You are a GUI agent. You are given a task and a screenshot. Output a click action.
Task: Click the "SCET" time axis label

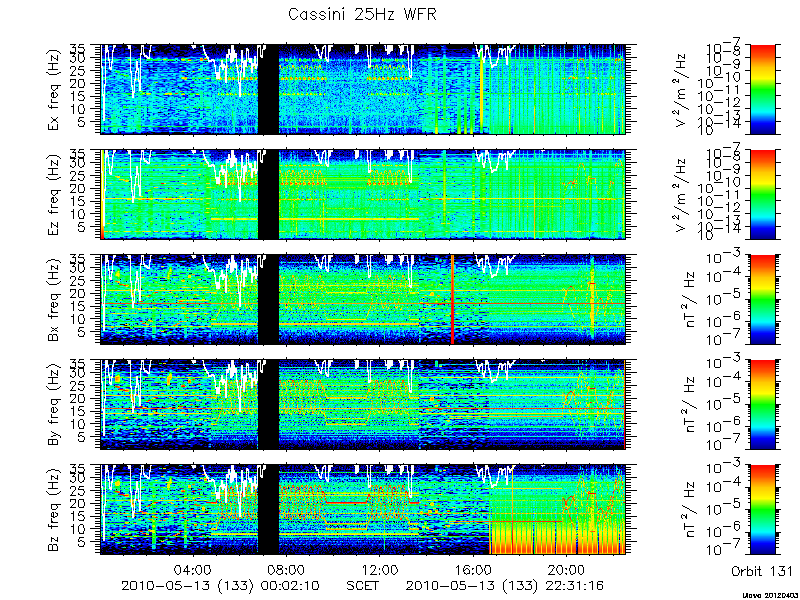(363, 586)
